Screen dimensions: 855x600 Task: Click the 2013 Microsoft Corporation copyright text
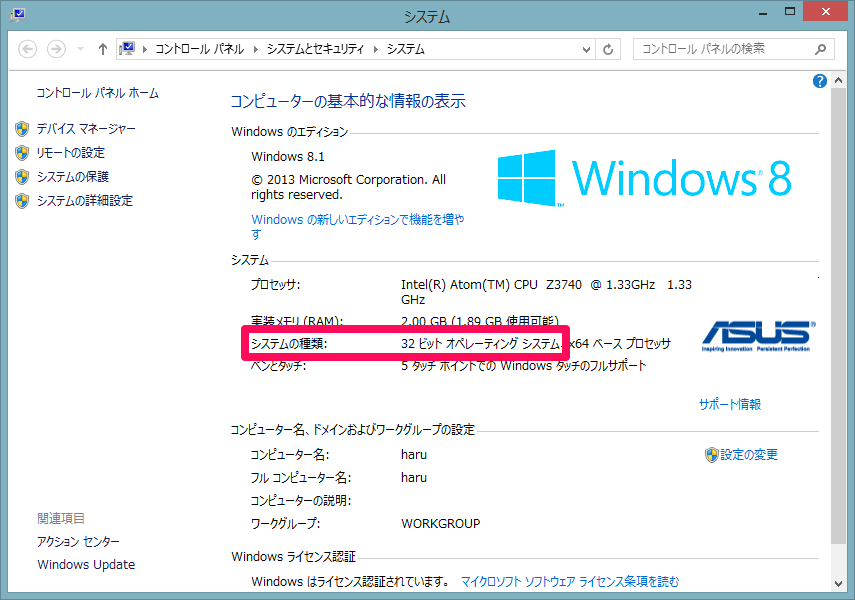click(348, 187)
